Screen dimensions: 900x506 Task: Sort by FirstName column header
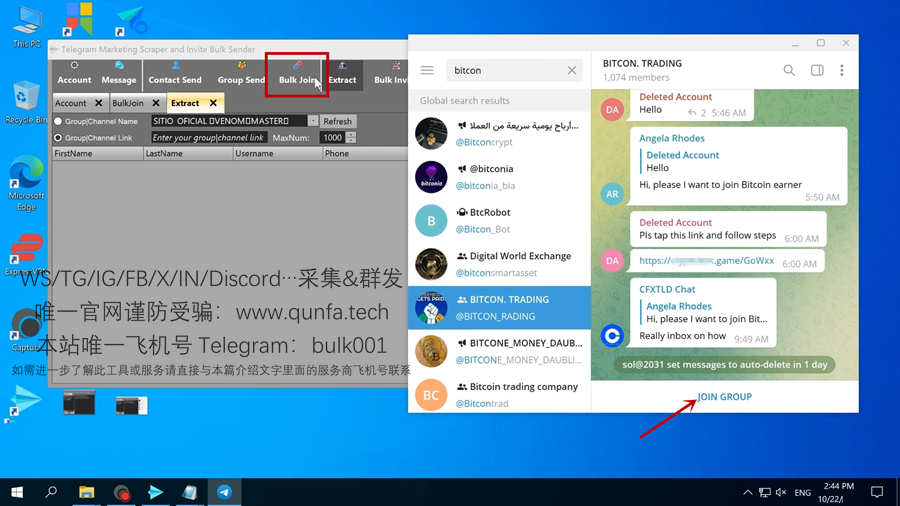(98, 154)
